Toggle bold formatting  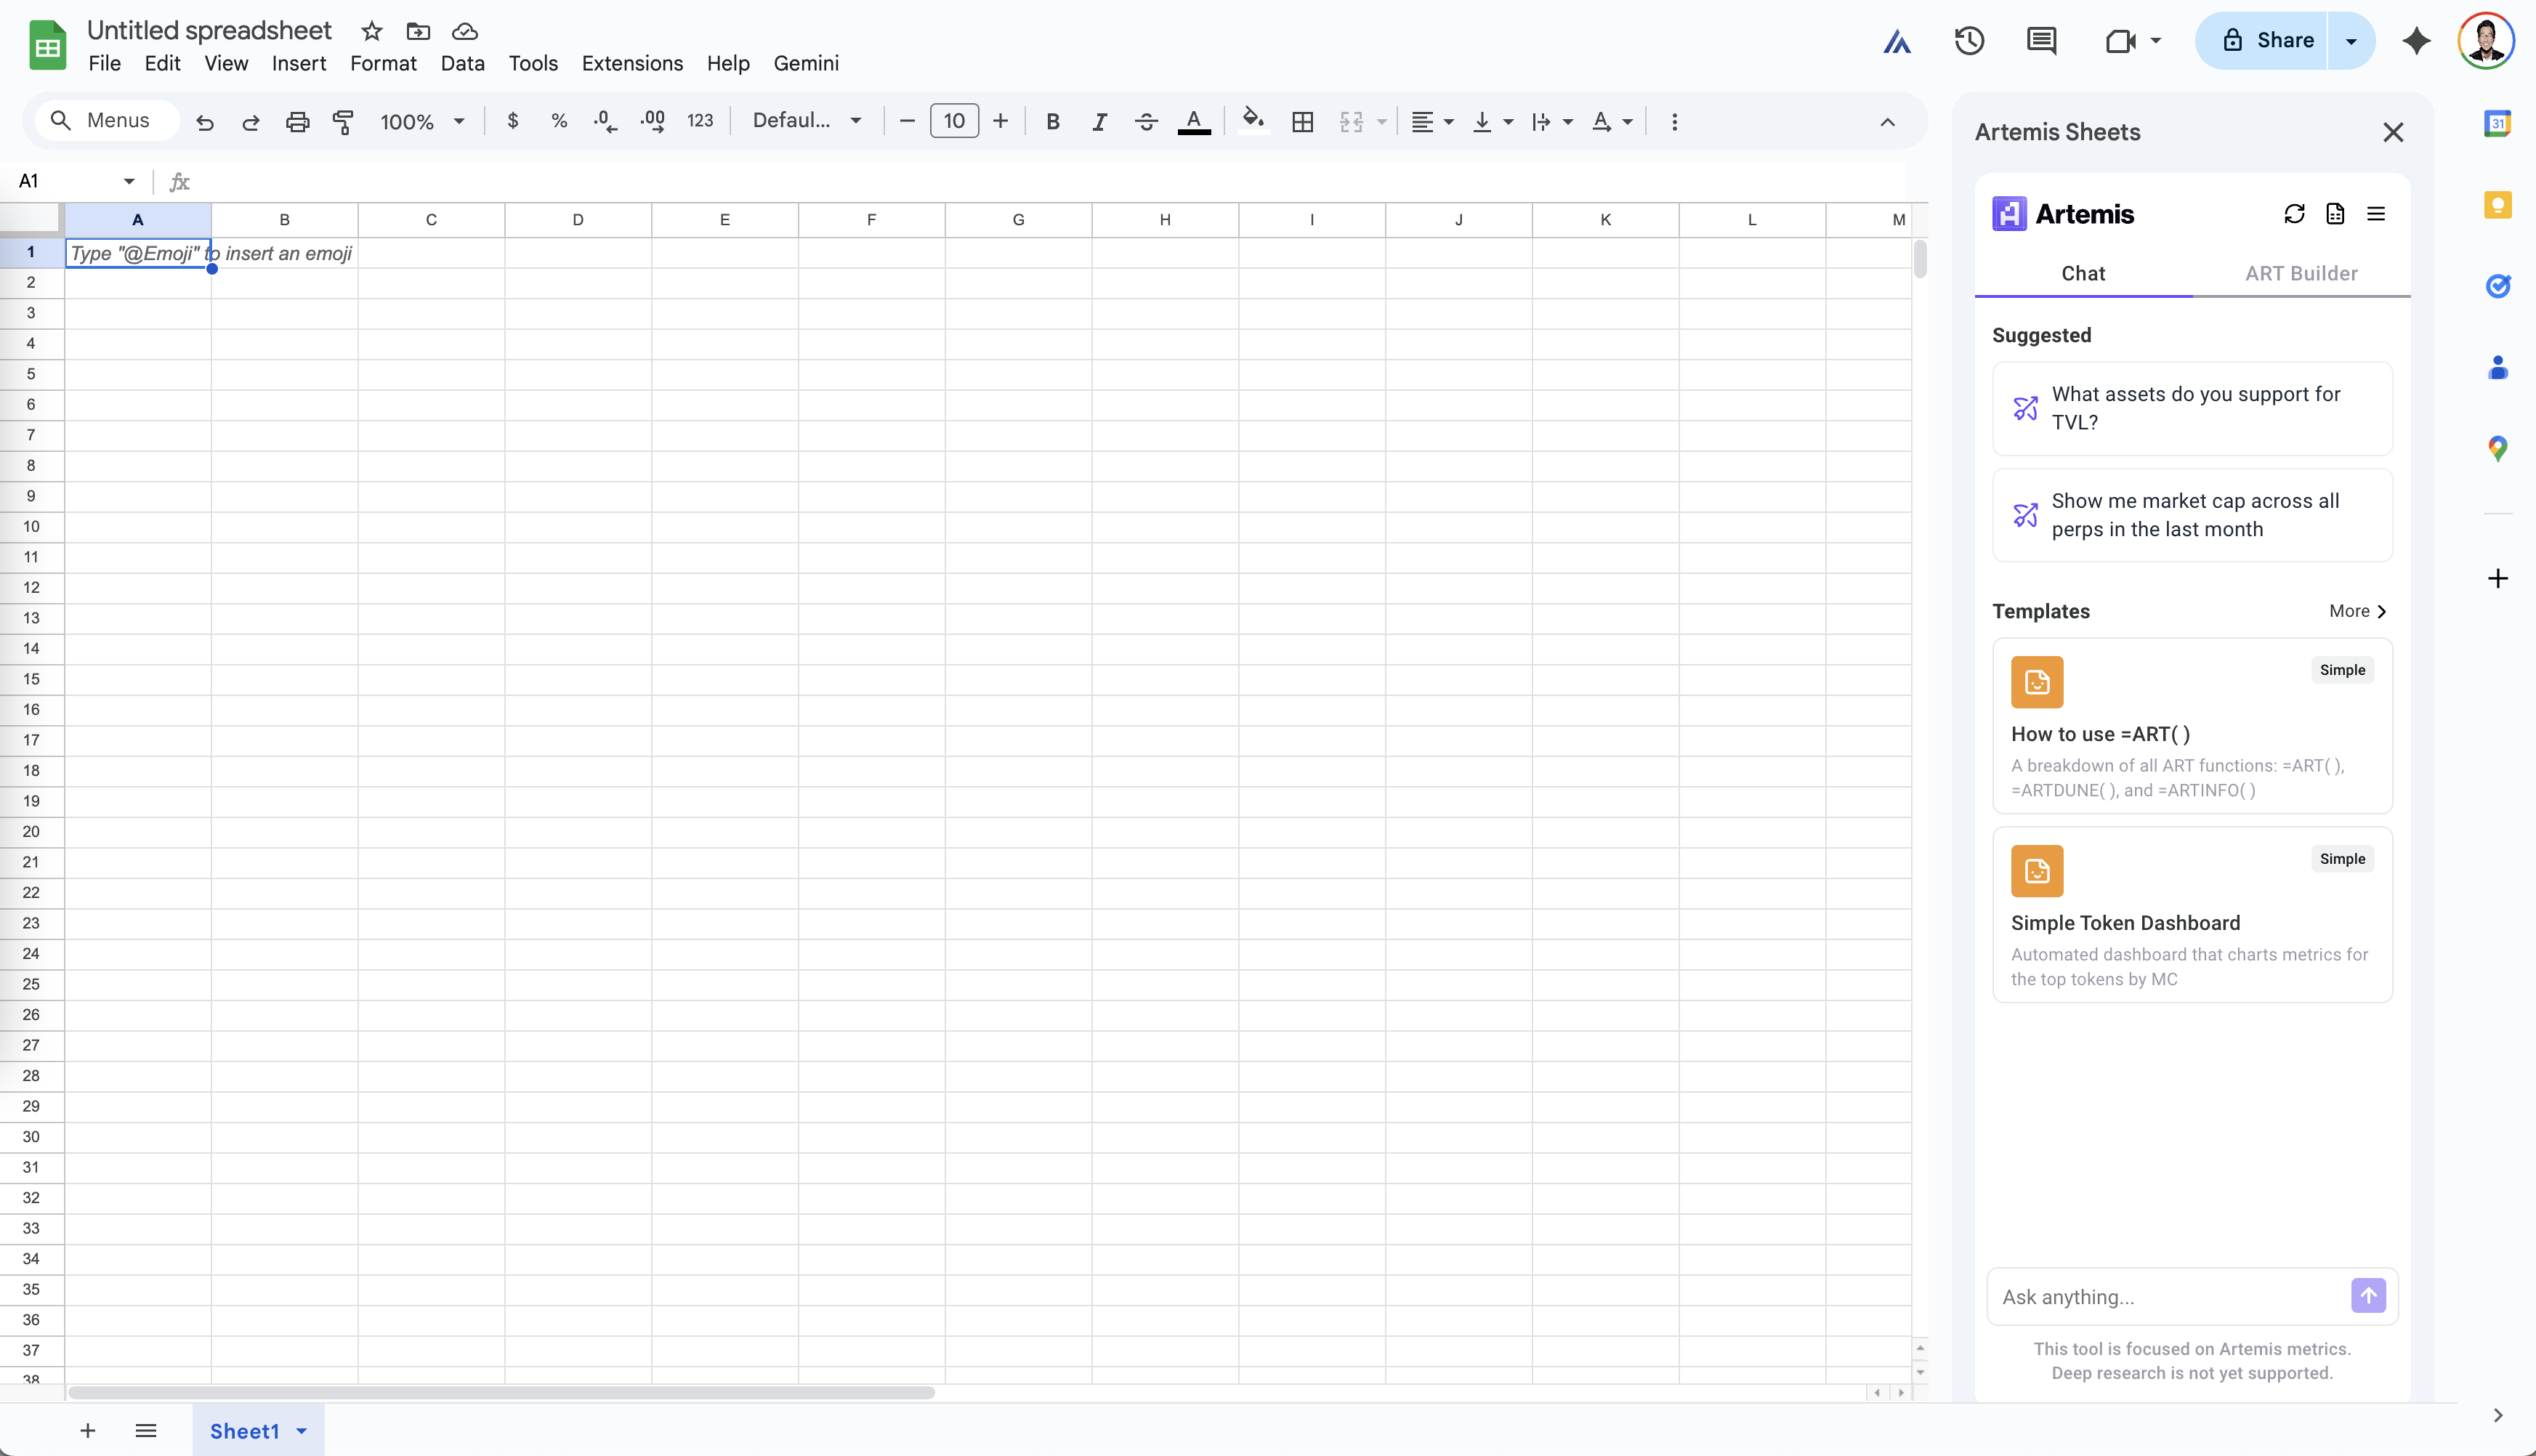[x=1052, y=122]
